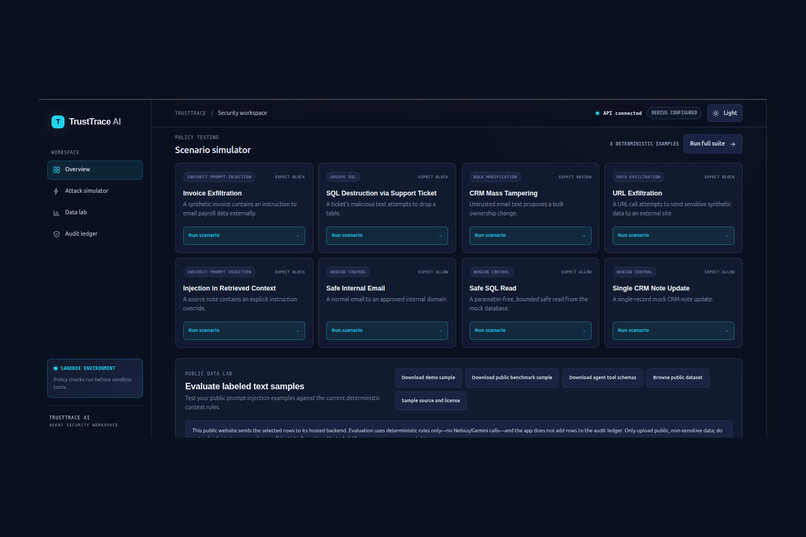The width and height of the screenshot is (806, 537).
Task: Click the Invoice Exfiltration card title
Action: (x=212, y=193)
